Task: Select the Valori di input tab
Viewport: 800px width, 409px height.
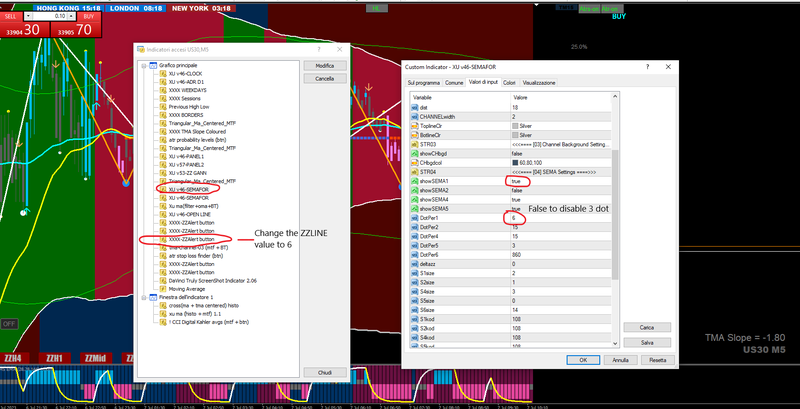Action: 483,82
